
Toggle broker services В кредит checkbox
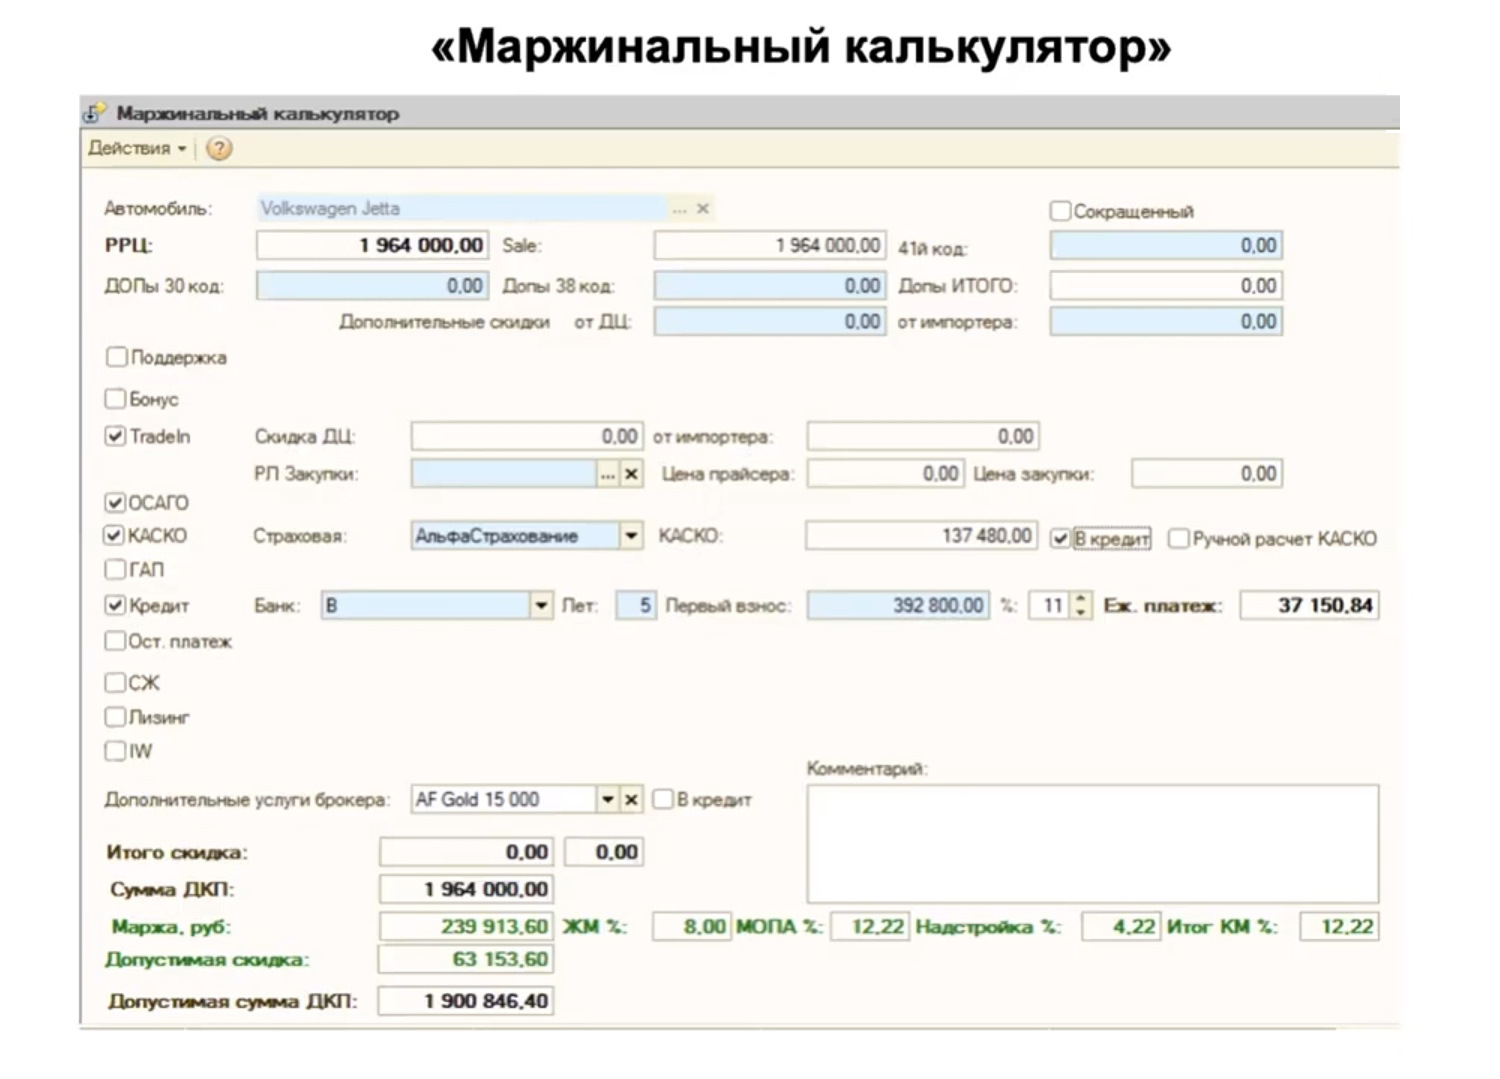click(x=663, y=800)
